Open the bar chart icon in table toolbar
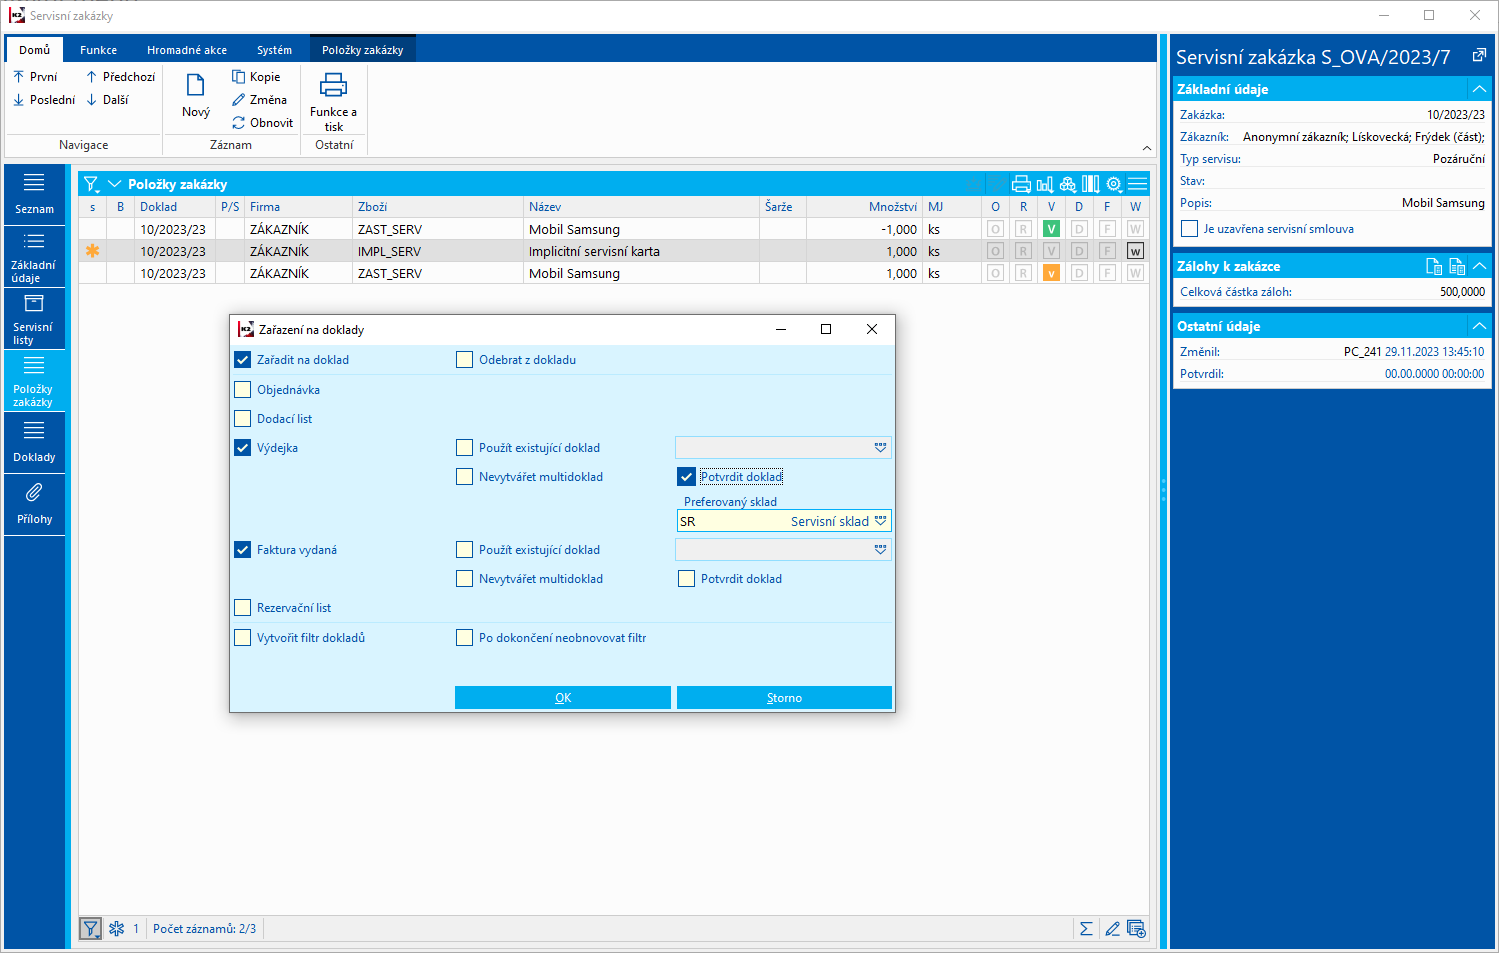Screen dimensions: 1499x953 tap(1045, 184)
